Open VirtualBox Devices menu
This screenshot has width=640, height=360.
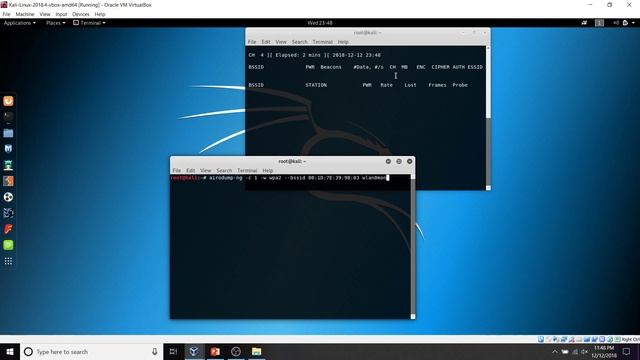(x=81, y=14)
